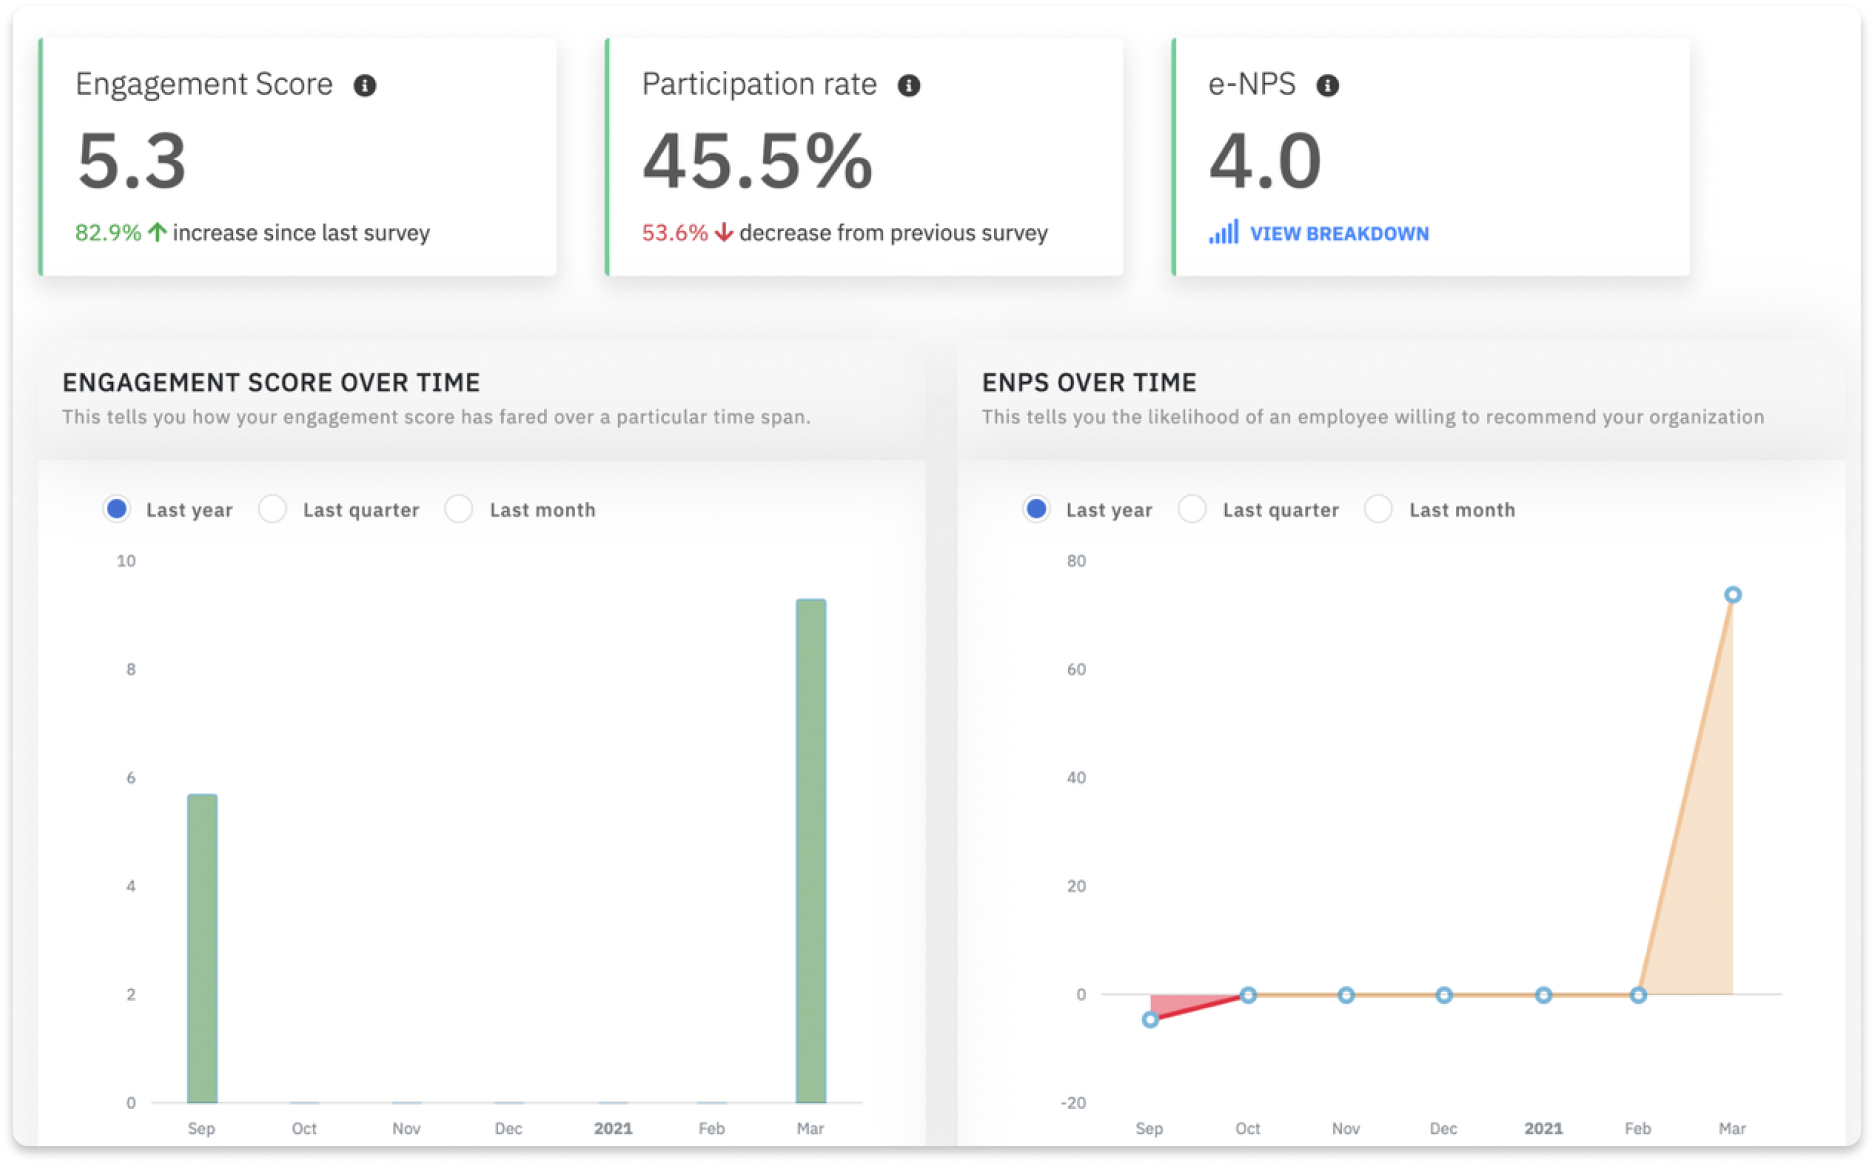The height and width of the screenshot is (1164, 1873).
Task: Select Last year on ENPS chart
Action: click(1036, 509)
